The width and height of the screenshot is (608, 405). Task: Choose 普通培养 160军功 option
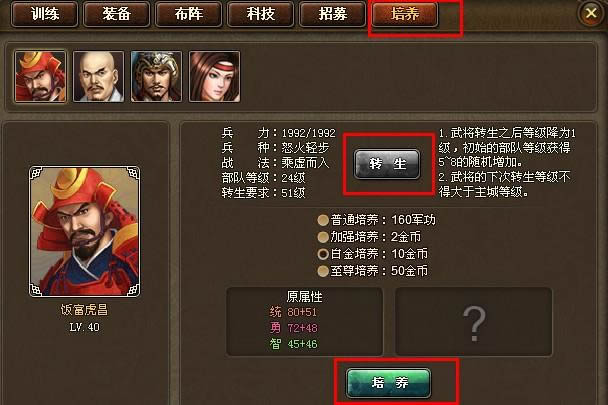[x=377, y=220]
